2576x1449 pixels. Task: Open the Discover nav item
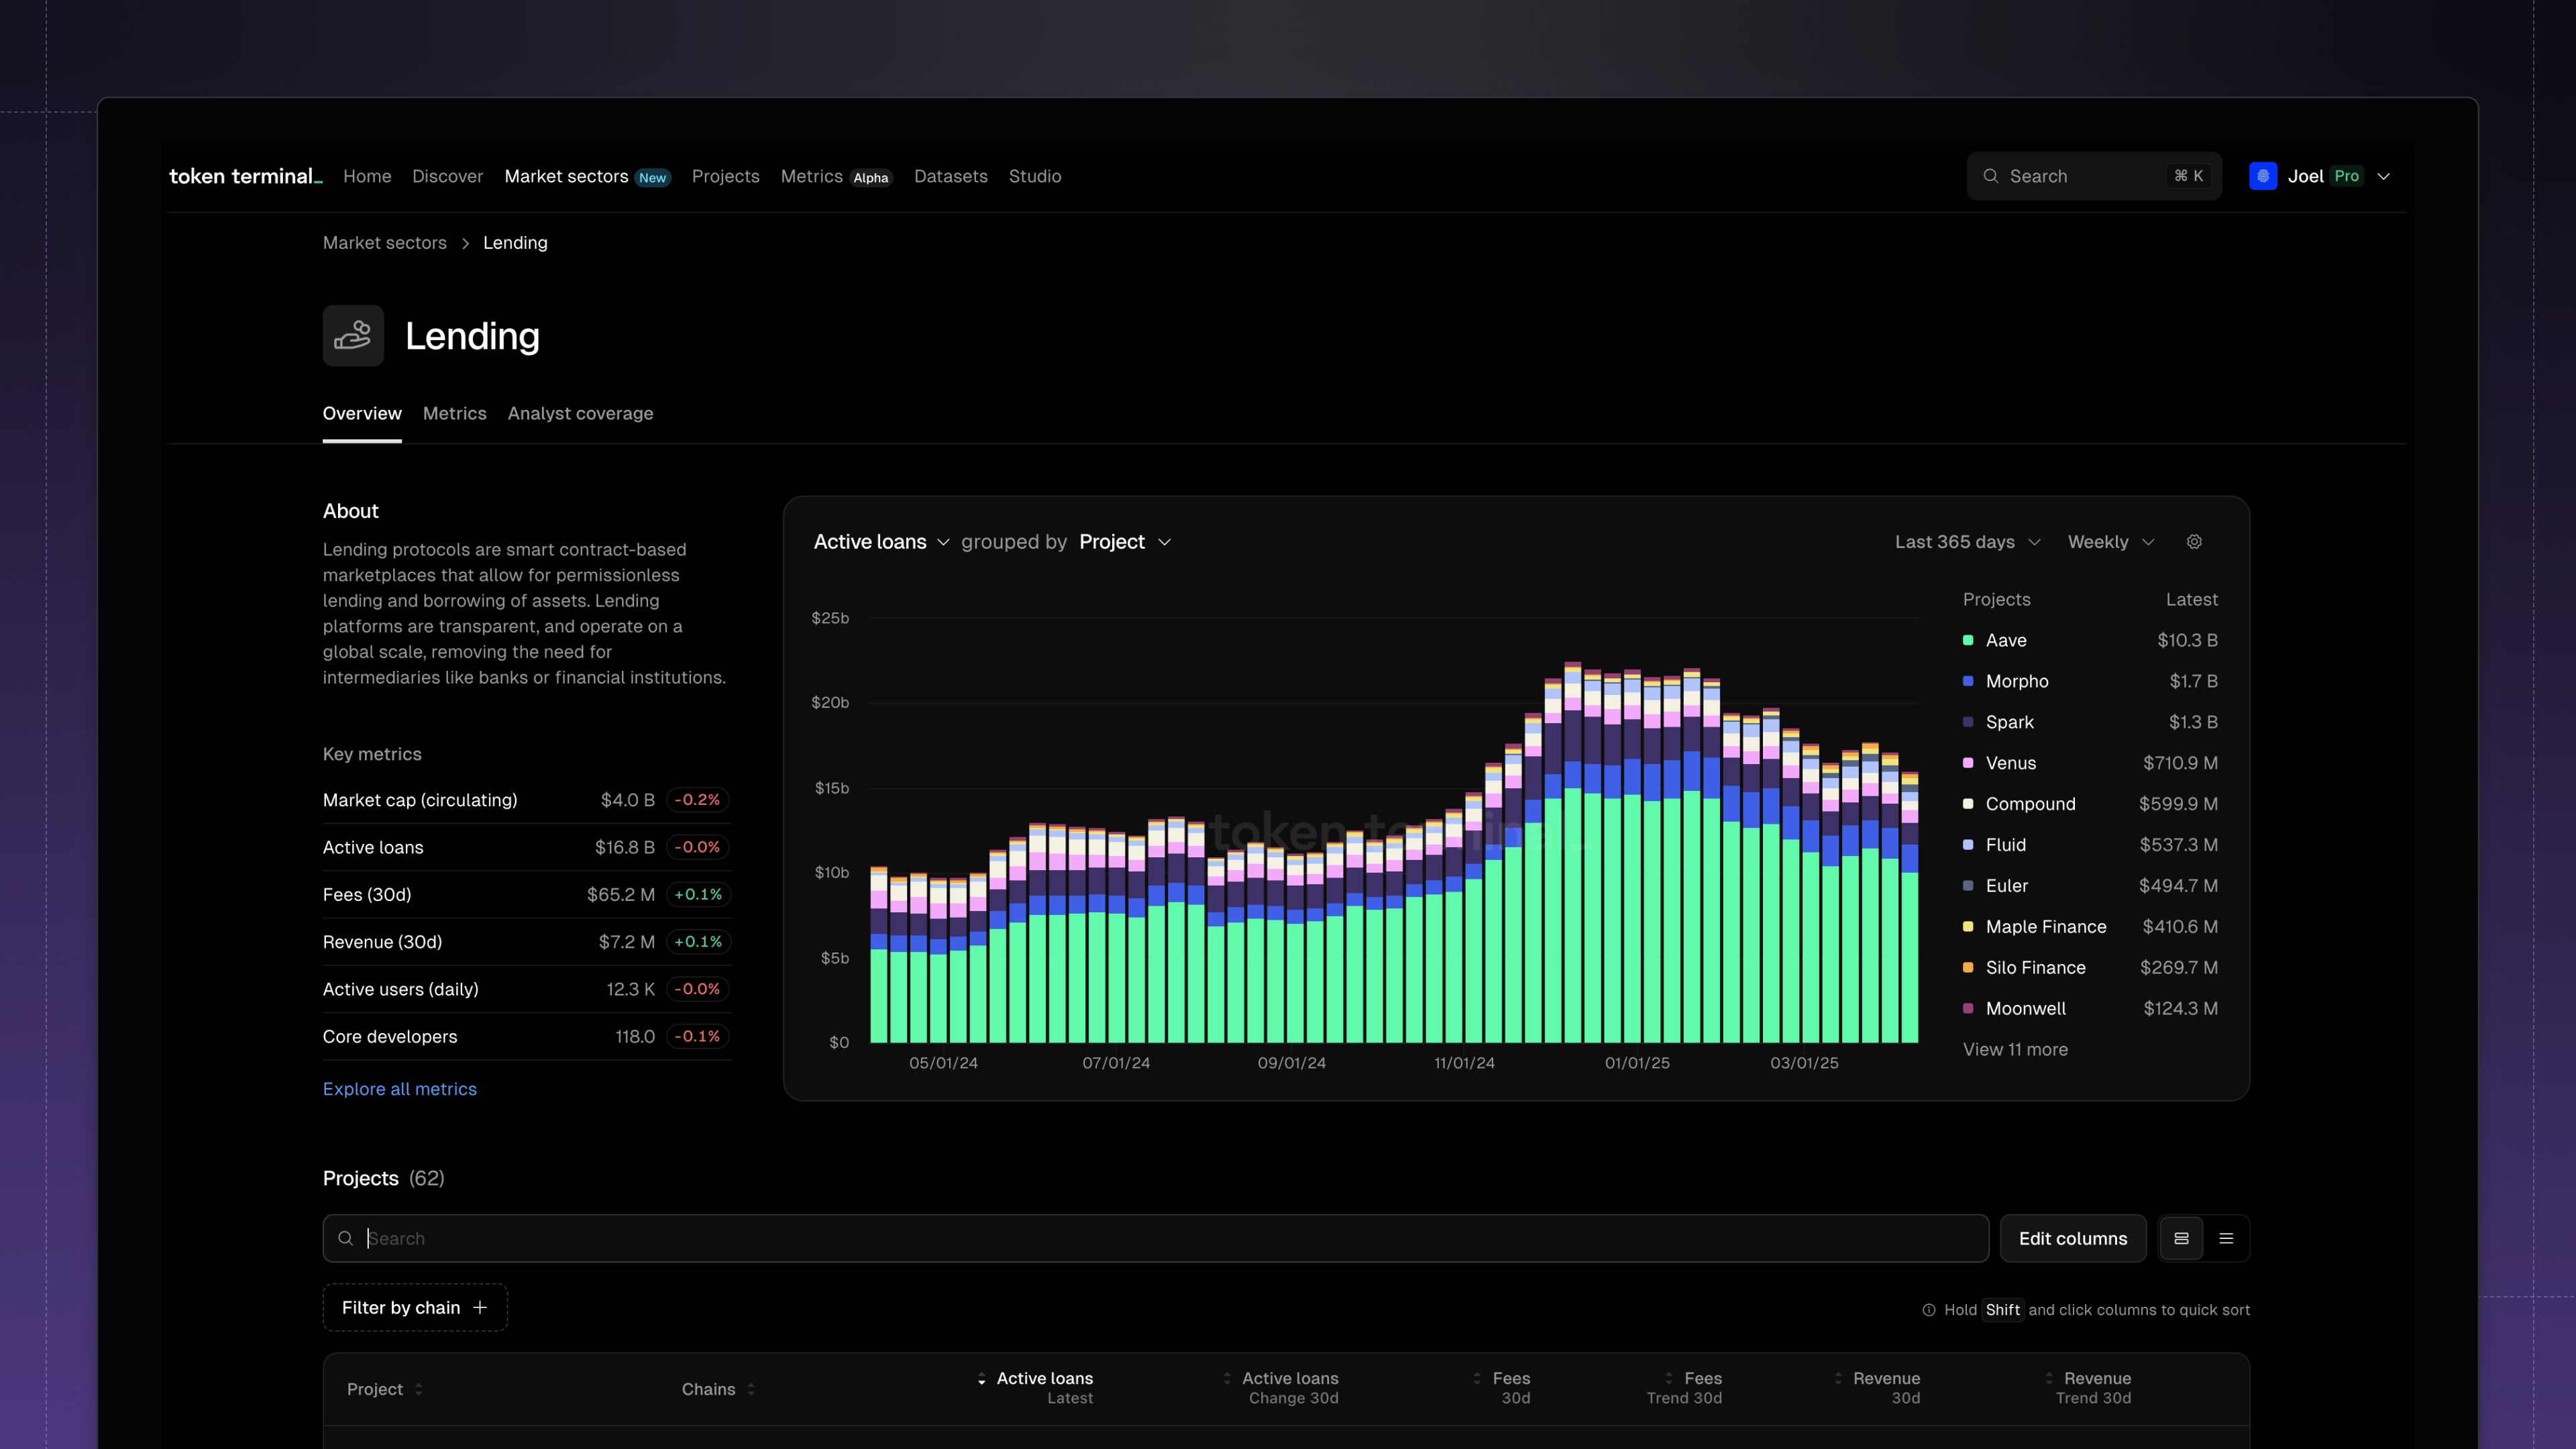tap(447, 176)
